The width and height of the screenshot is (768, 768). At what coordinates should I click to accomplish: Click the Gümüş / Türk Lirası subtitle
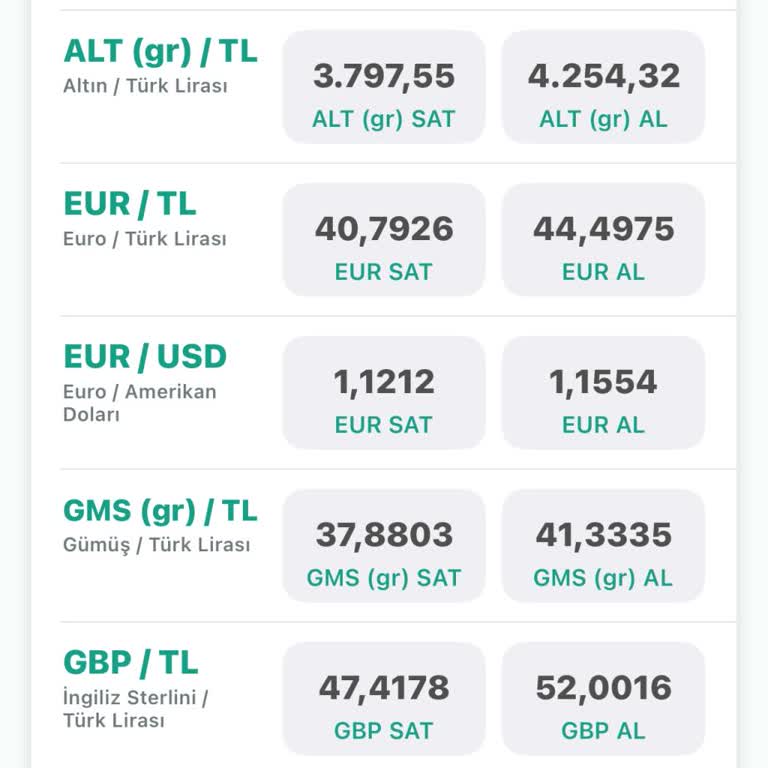(x=156, y=545)
